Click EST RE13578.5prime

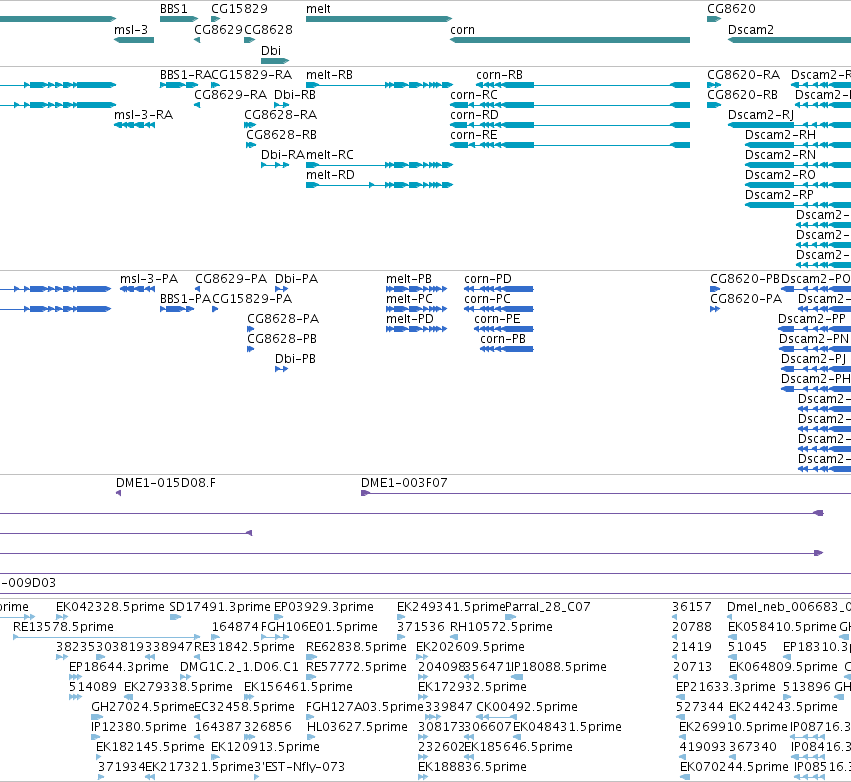106,637
